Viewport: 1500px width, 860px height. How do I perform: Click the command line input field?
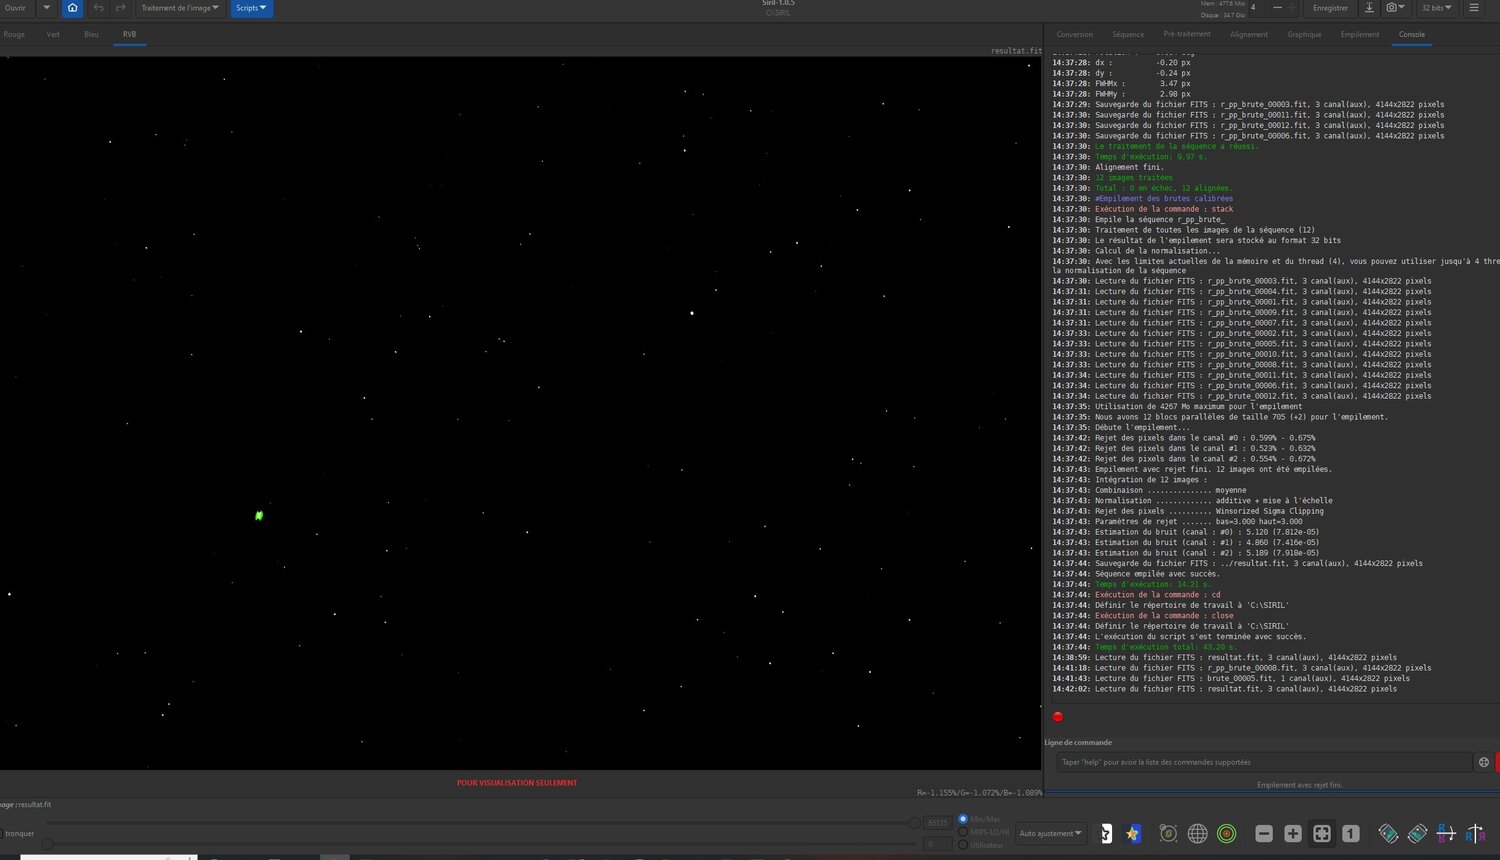[1264, 762]
